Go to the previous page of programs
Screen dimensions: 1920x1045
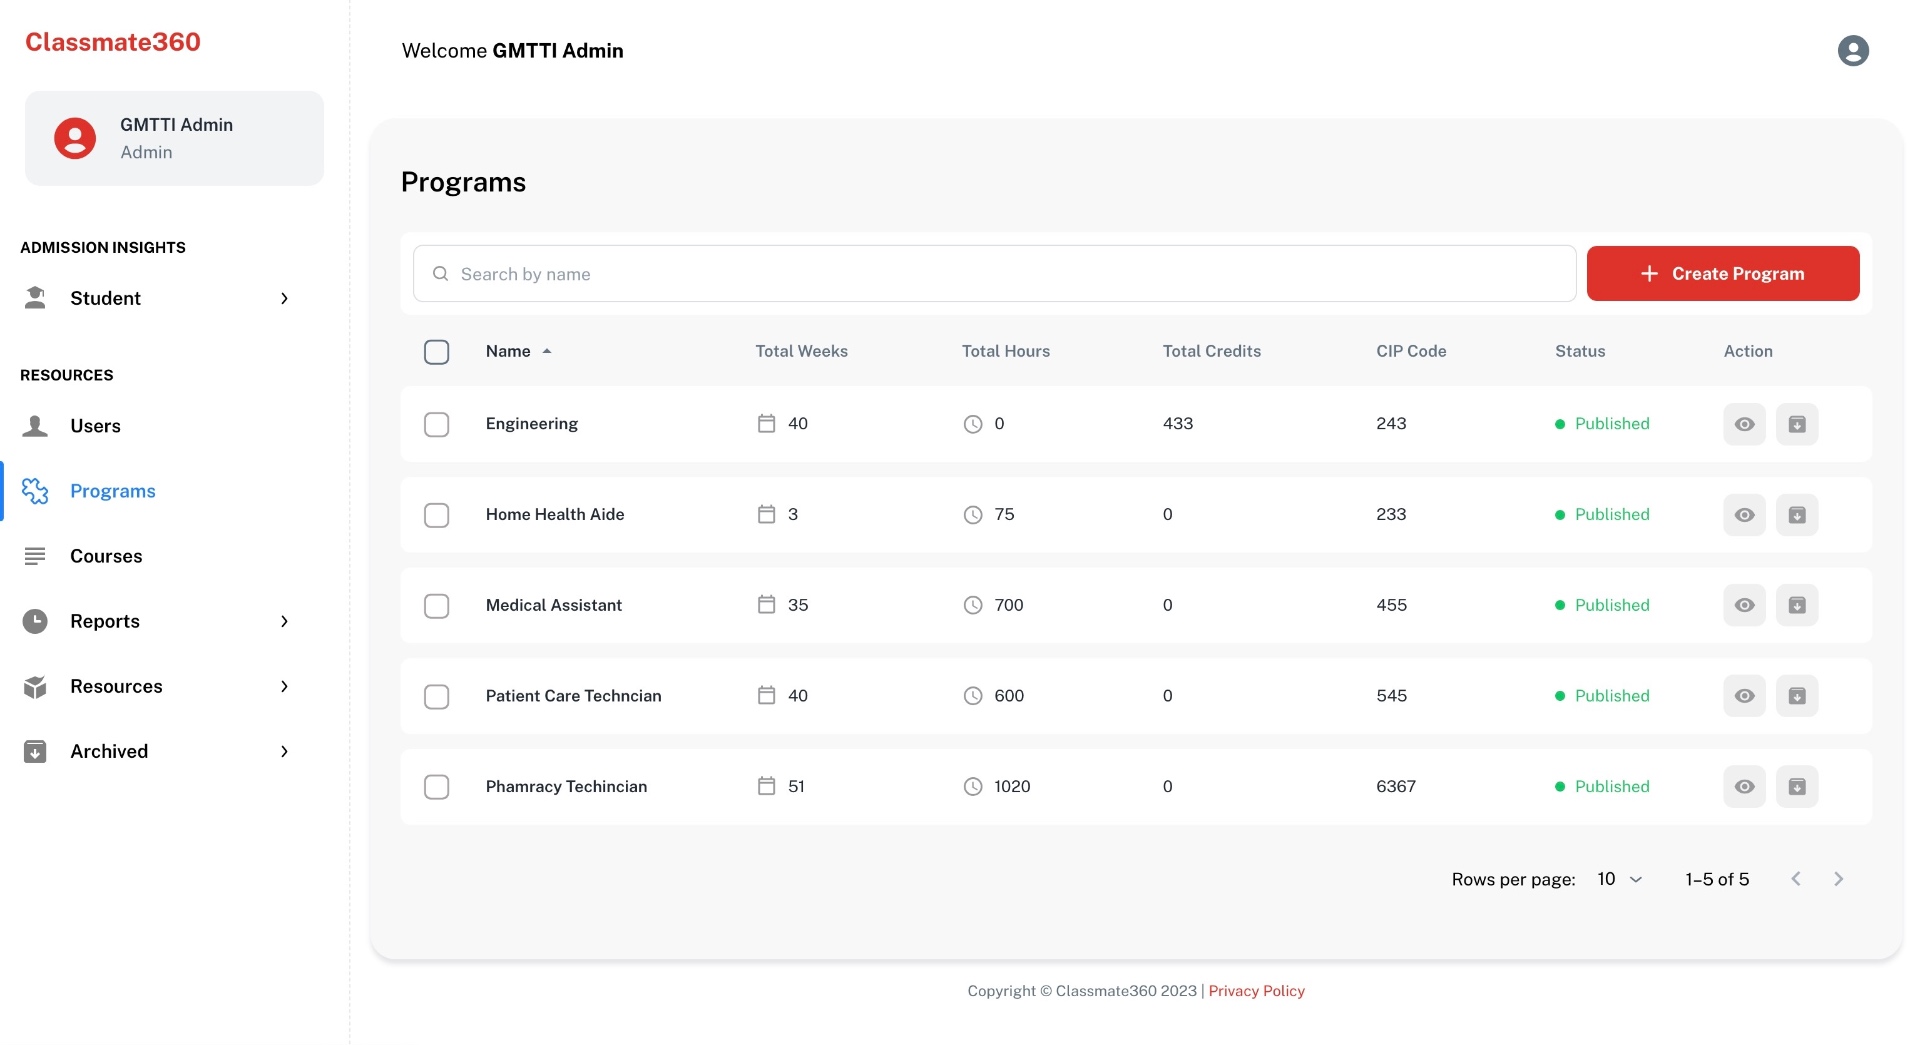(x=1796, y=879)
